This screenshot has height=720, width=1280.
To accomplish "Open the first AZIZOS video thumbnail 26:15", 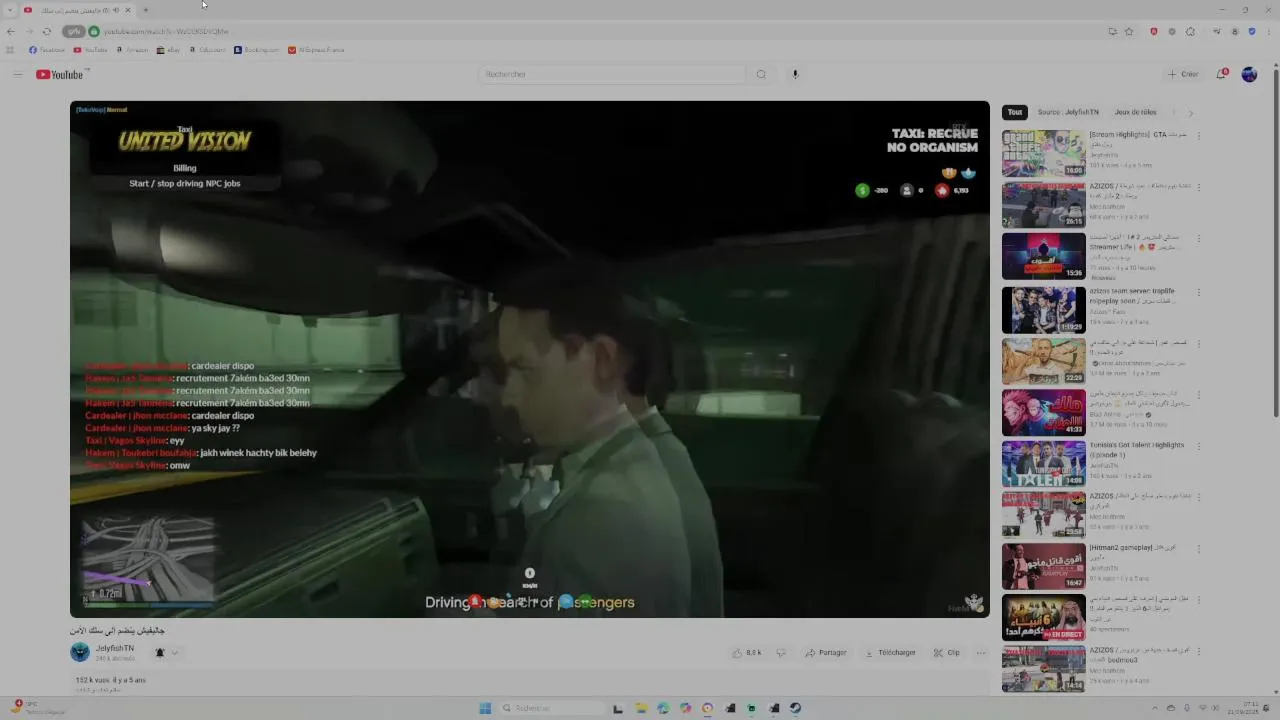I will 1043,204.
